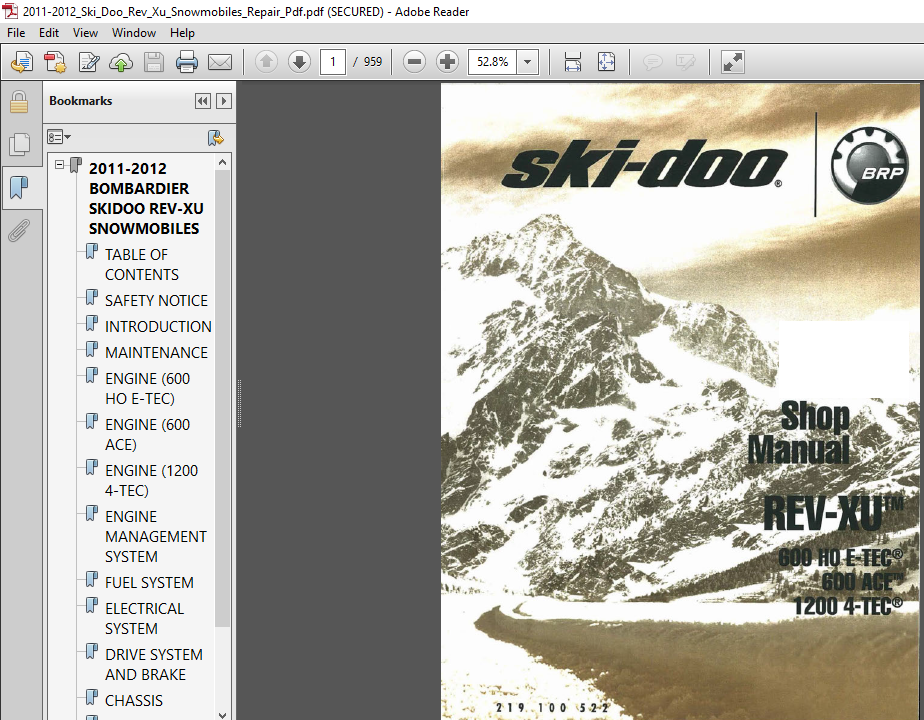Click the bookmarks scrollbar up arrow
924x720 pixels.
pos(222,162)
